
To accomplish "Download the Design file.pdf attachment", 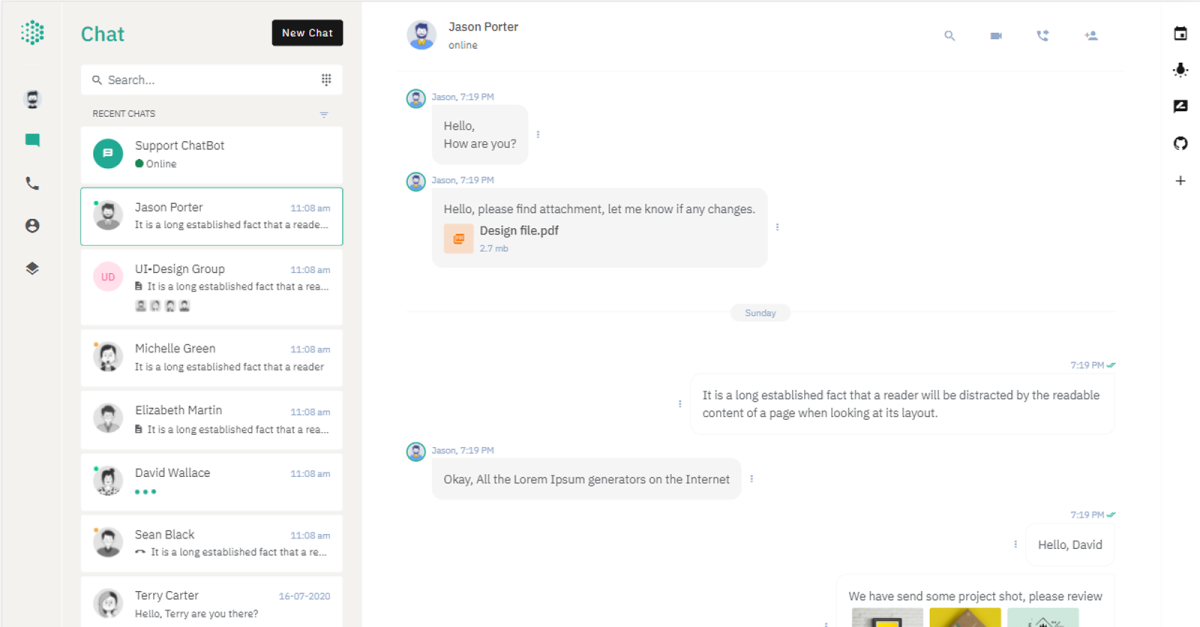I will coord(458,238).
